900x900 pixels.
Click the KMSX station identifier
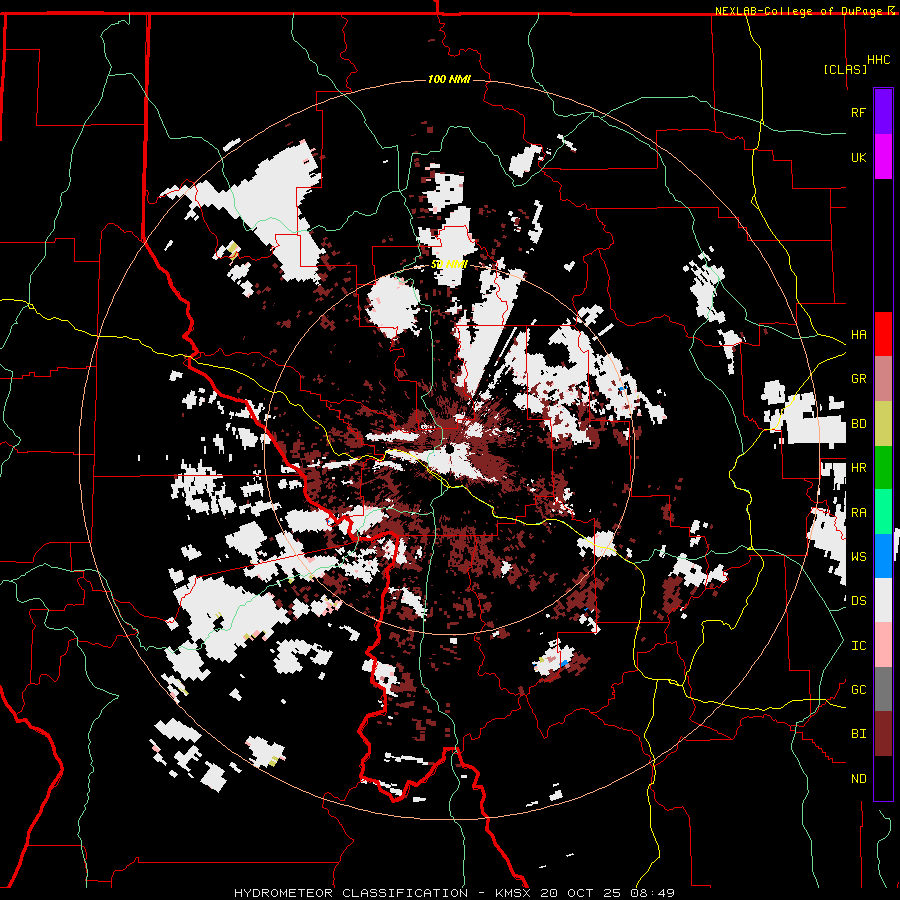coord(514,893)
